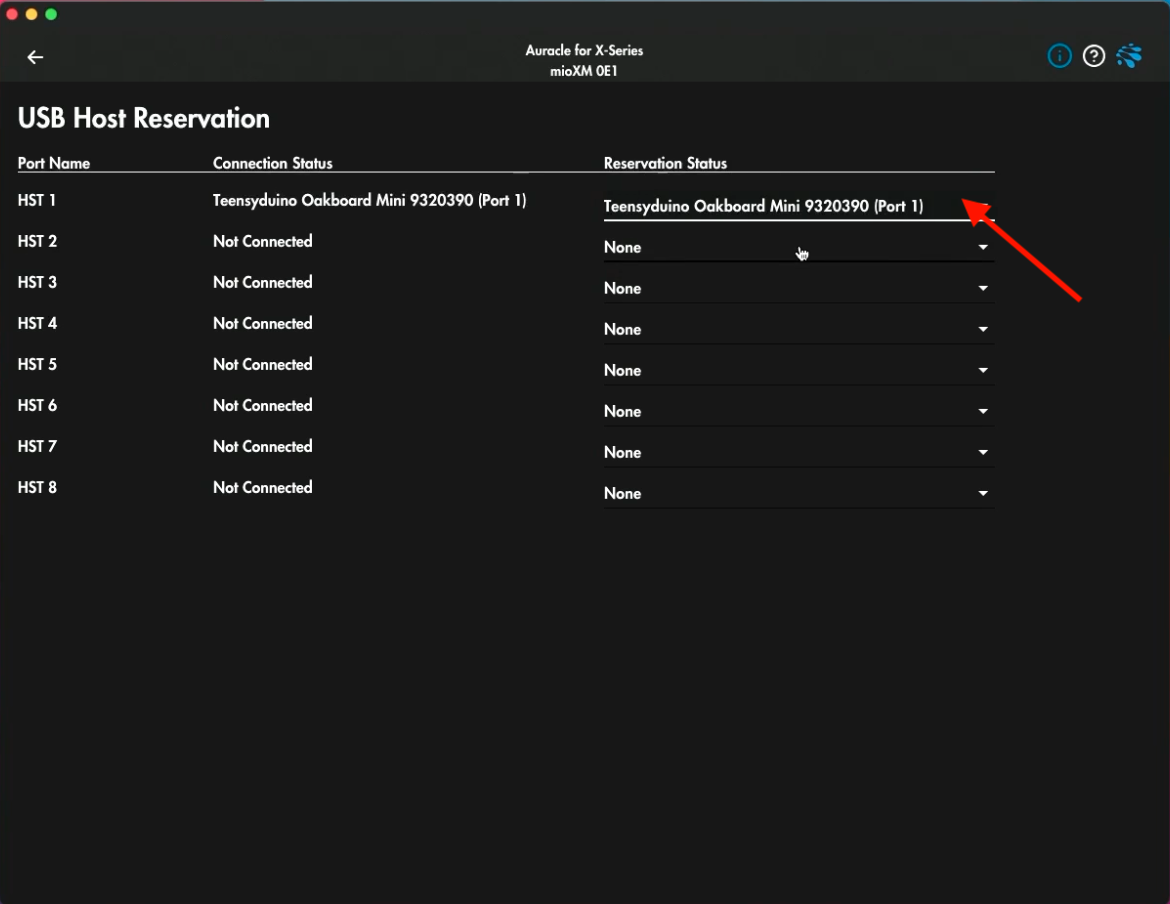
Task: Click the Auracle for X-Series title
Action: tap(584, 51)
